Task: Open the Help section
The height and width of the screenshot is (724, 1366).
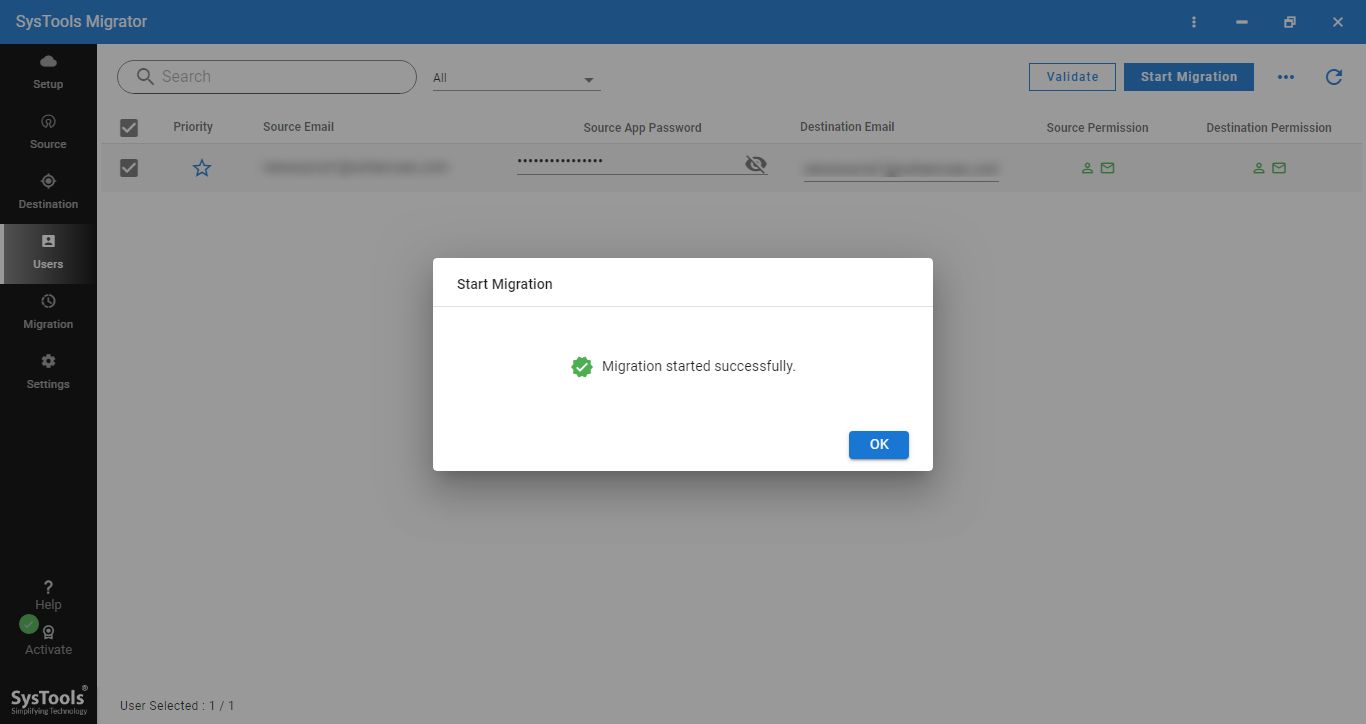Action: tap(47, 594)
